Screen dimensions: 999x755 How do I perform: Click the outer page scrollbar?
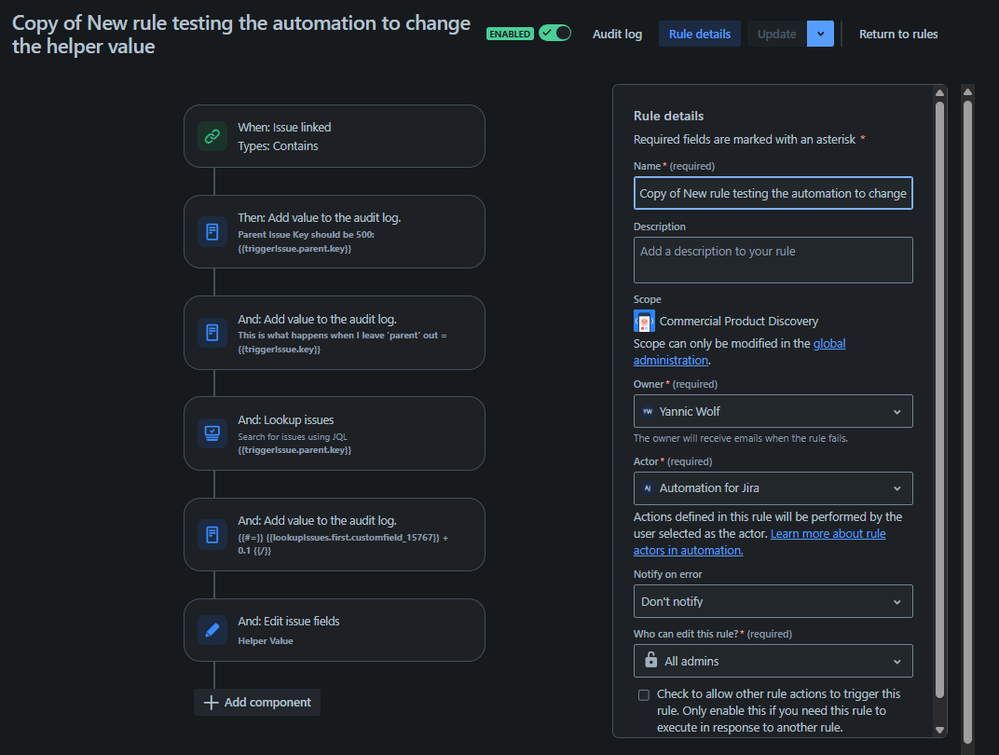(968, 421)
